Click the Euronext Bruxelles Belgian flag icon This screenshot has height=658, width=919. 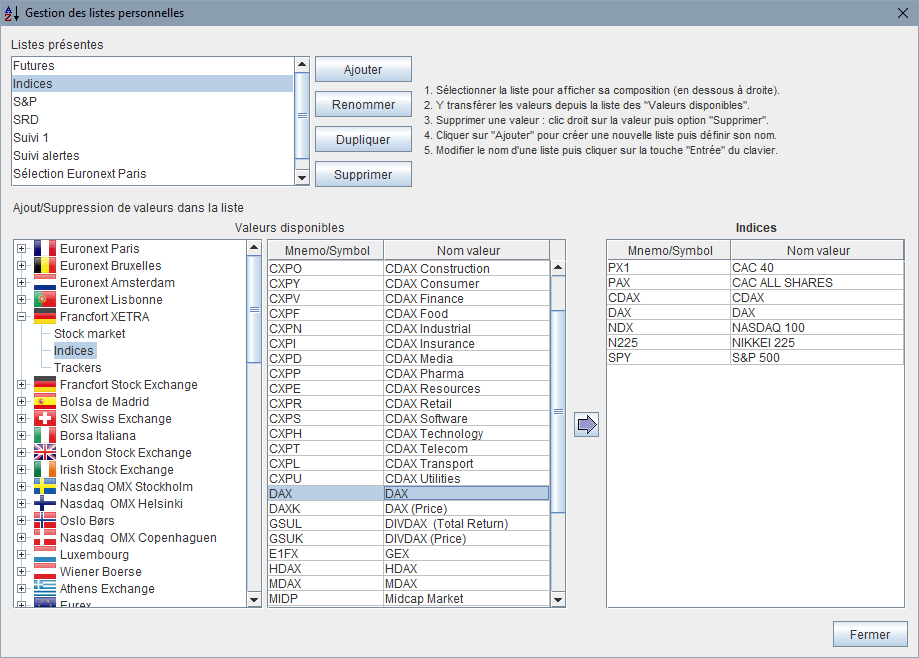coord(45,265)
